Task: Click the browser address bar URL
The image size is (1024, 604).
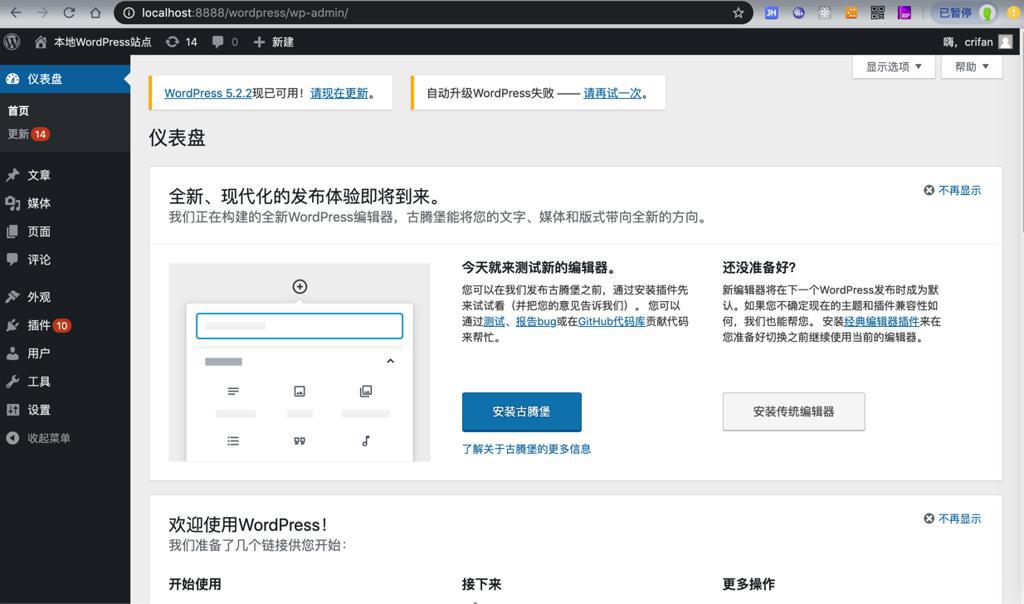Action: (x=245, y=13)
